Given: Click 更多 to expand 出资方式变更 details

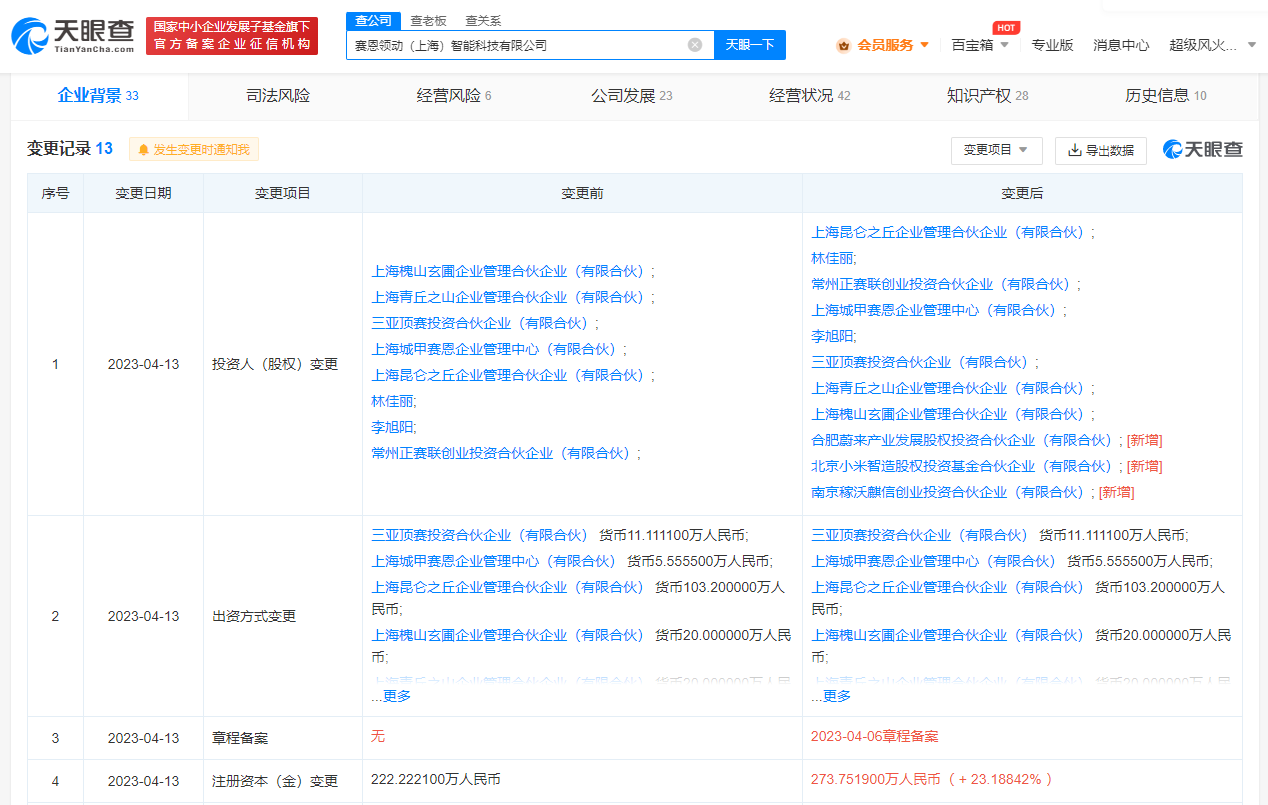Looking at the screenshot, I should click(x=397, y=694).
